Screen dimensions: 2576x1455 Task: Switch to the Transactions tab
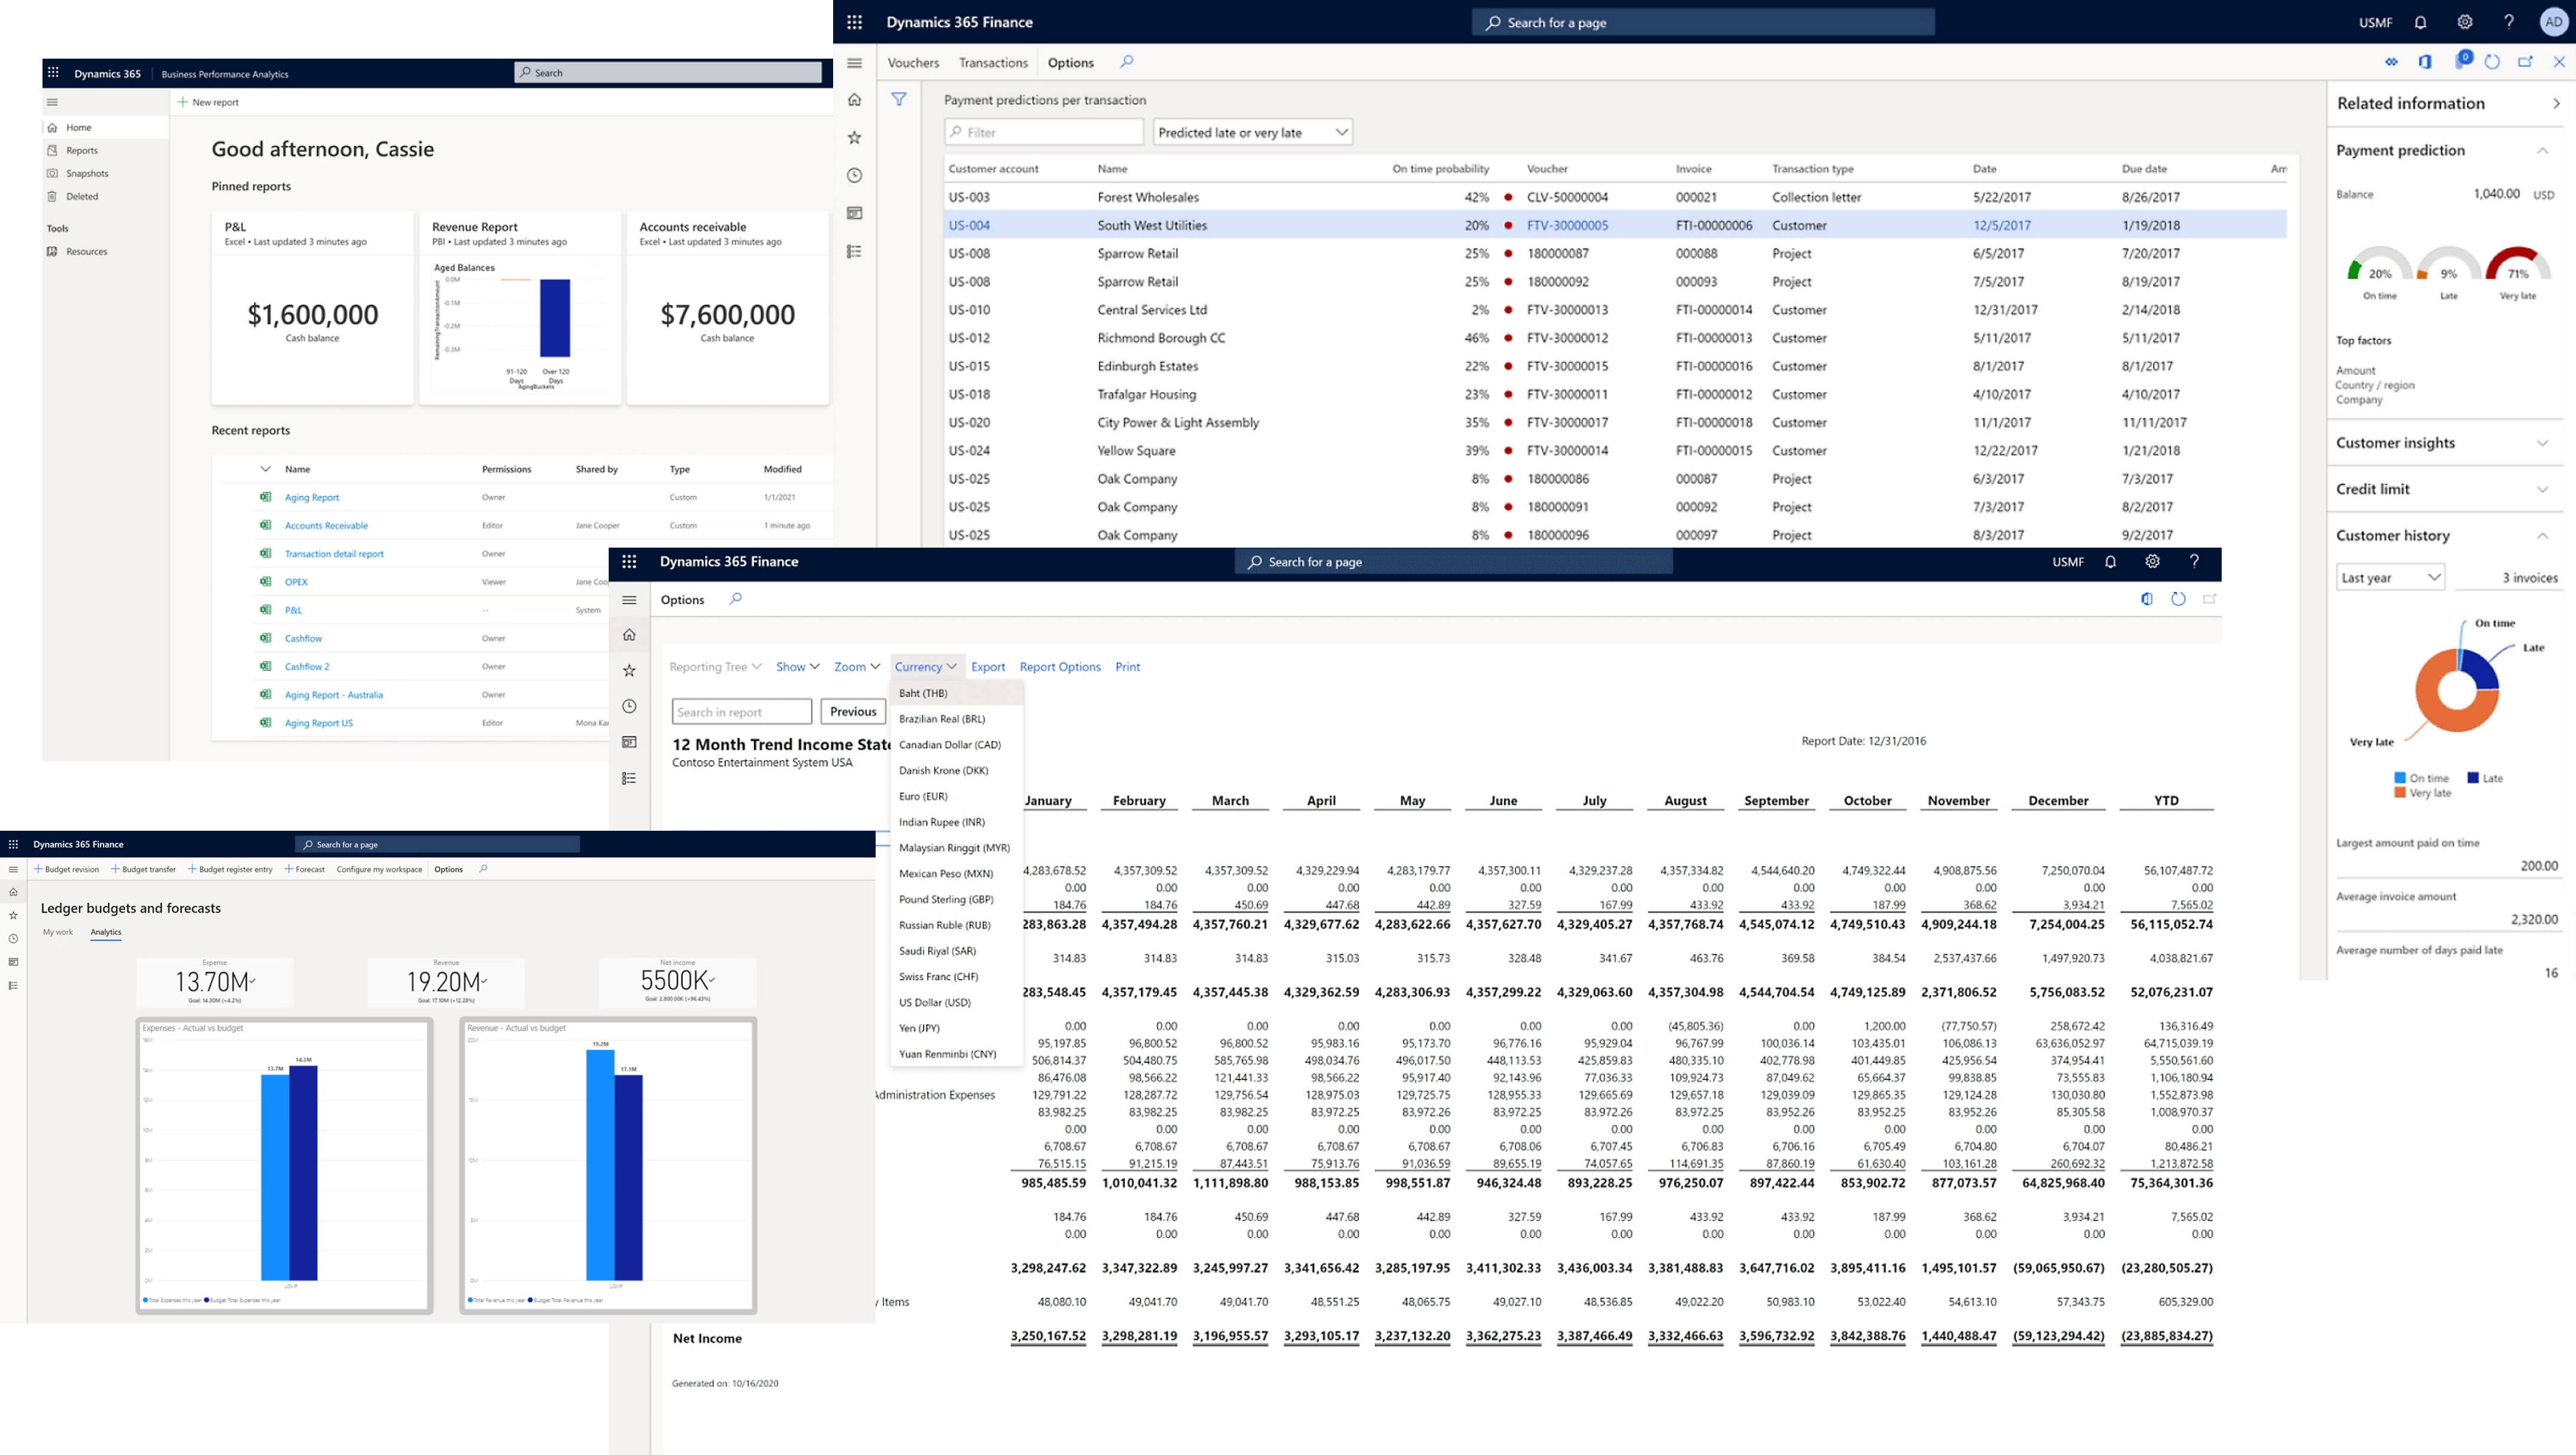(x=993, y=62)
